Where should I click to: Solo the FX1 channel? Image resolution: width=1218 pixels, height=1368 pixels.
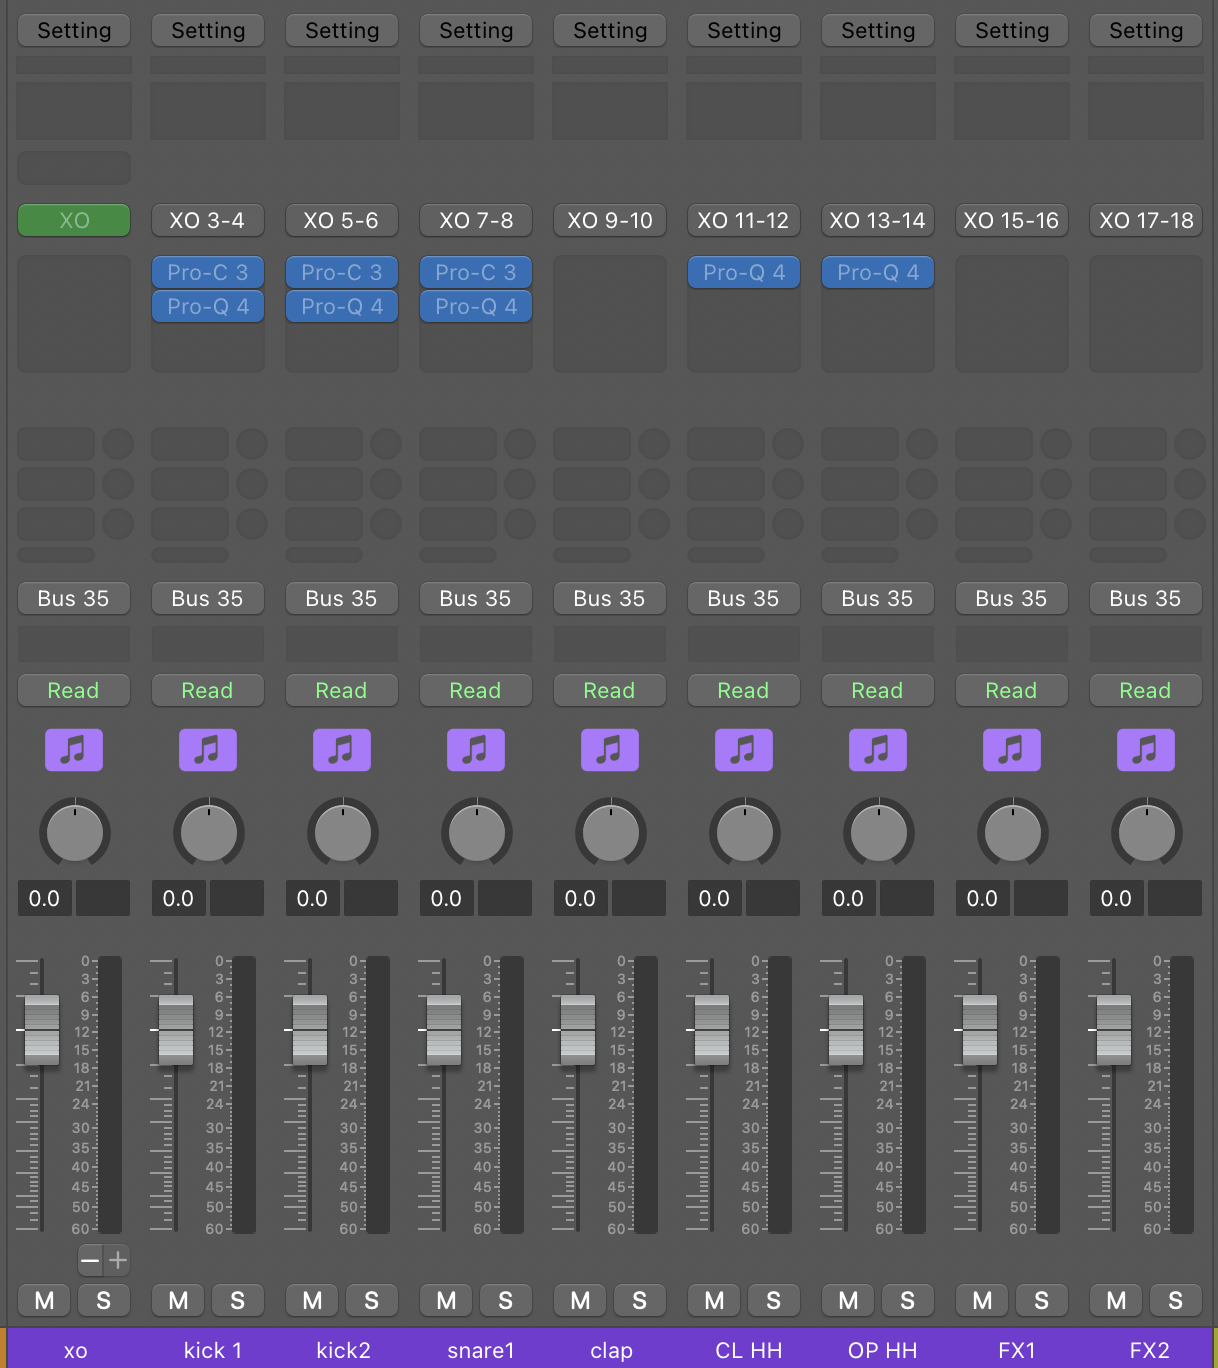tap(1042, 1300)
